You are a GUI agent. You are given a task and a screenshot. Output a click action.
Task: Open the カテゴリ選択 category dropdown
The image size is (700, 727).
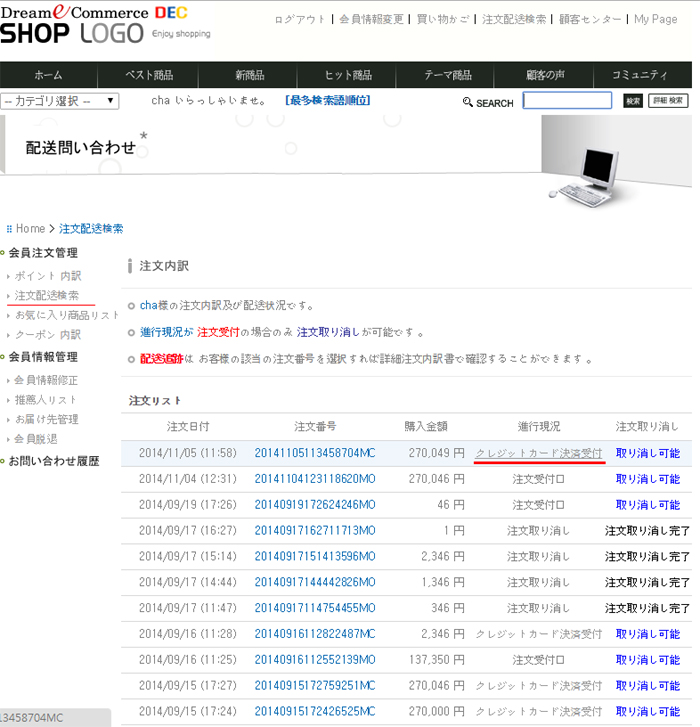[60, 101]
